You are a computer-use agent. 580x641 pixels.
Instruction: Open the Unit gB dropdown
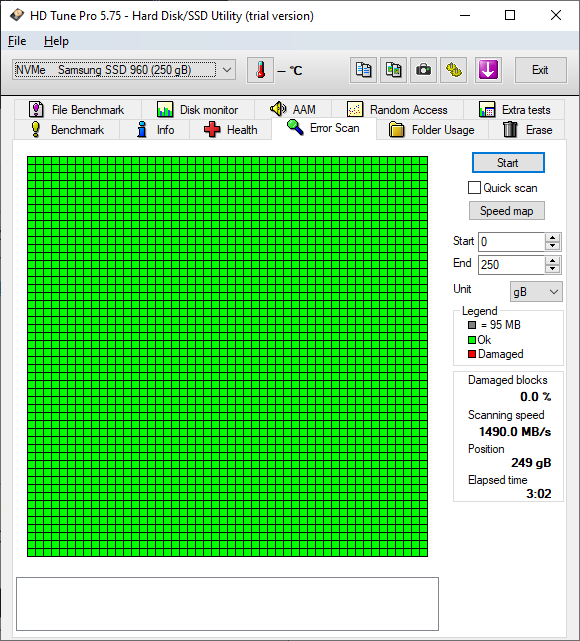coord(536,292)
